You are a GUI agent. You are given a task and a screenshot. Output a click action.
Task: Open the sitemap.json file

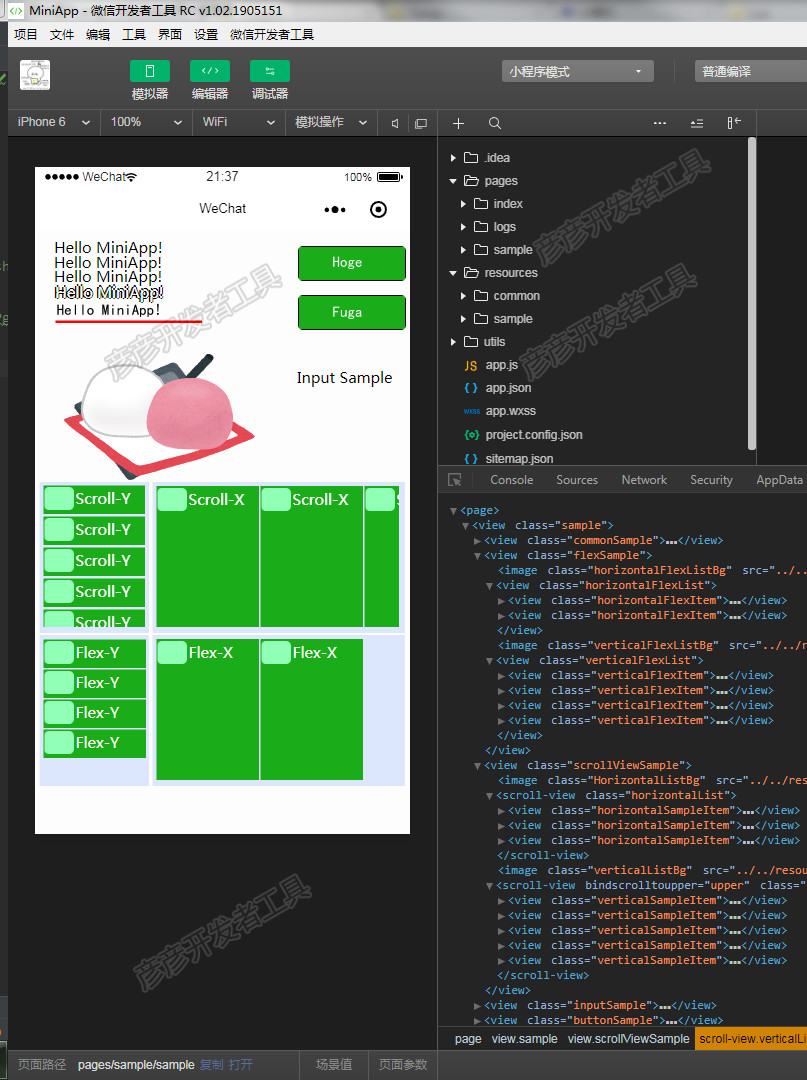click(x=519, y=458)
